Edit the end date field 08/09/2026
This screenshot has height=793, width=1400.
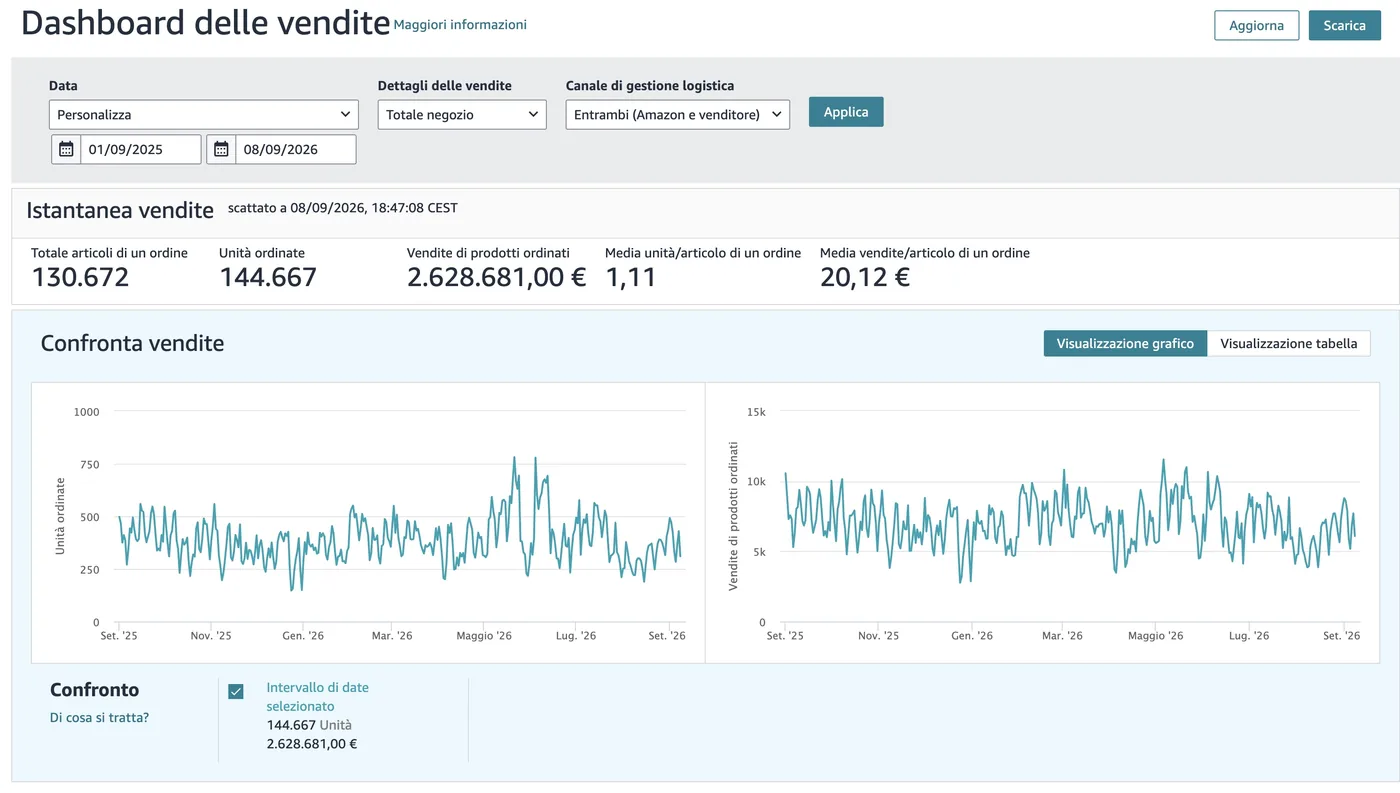coord(295,149)
